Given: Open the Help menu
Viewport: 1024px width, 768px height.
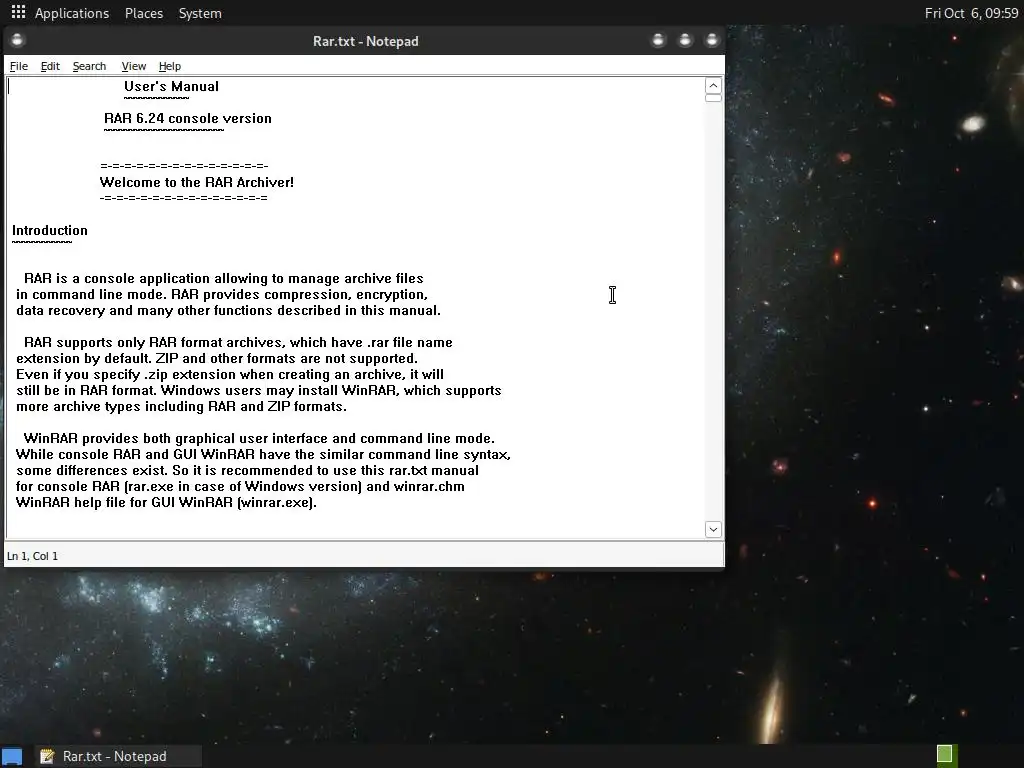Looking at the screenshot, I should point(170,66).
